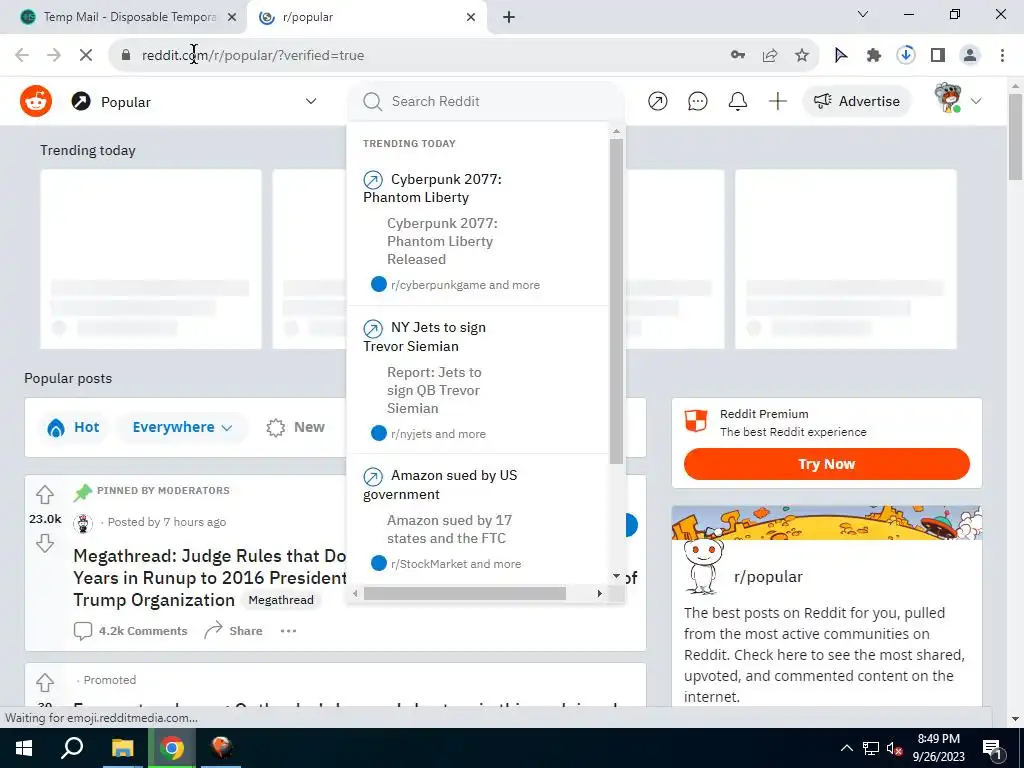Click the vertical scrollbar in search dropdown
1024x768 pixels.
pos(616,300)
